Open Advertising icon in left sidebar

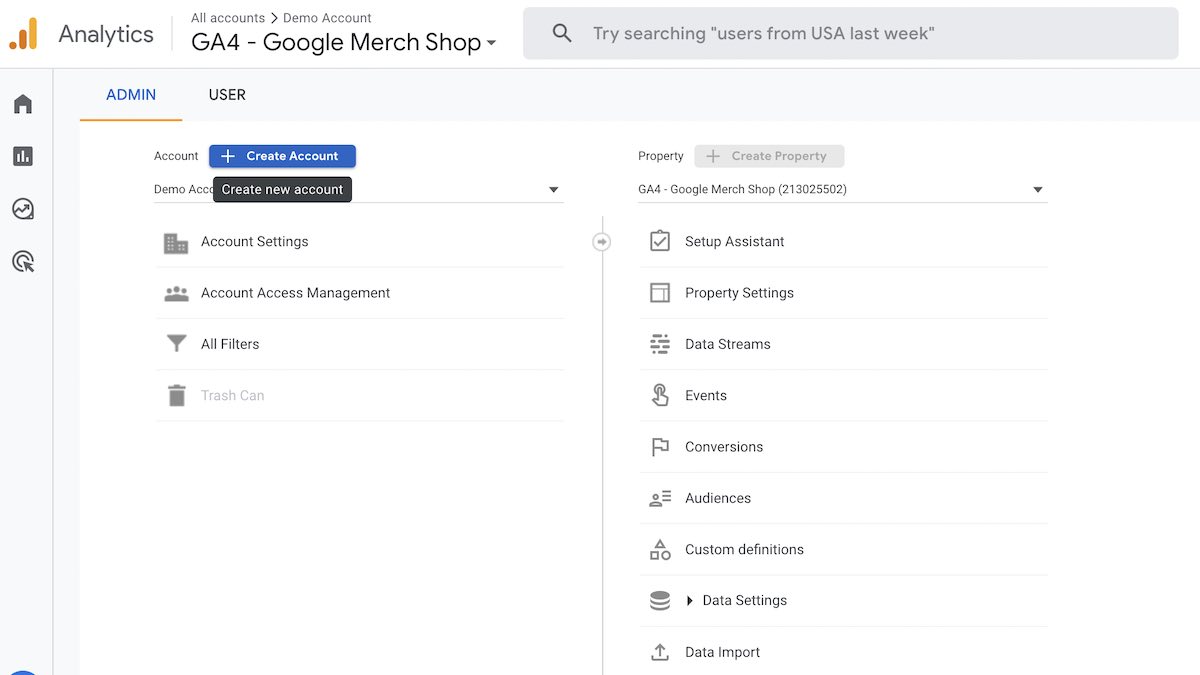[23, 262]
